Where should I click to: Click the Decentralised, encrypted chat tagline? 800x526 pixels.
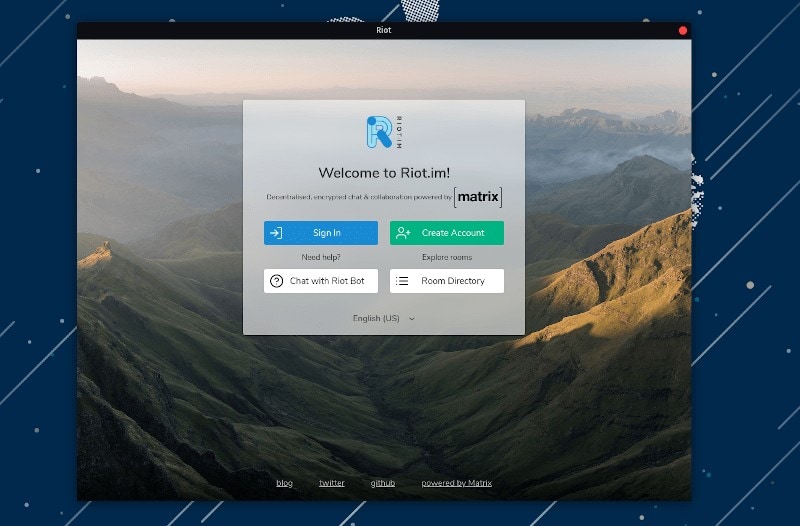coord(359,197)
